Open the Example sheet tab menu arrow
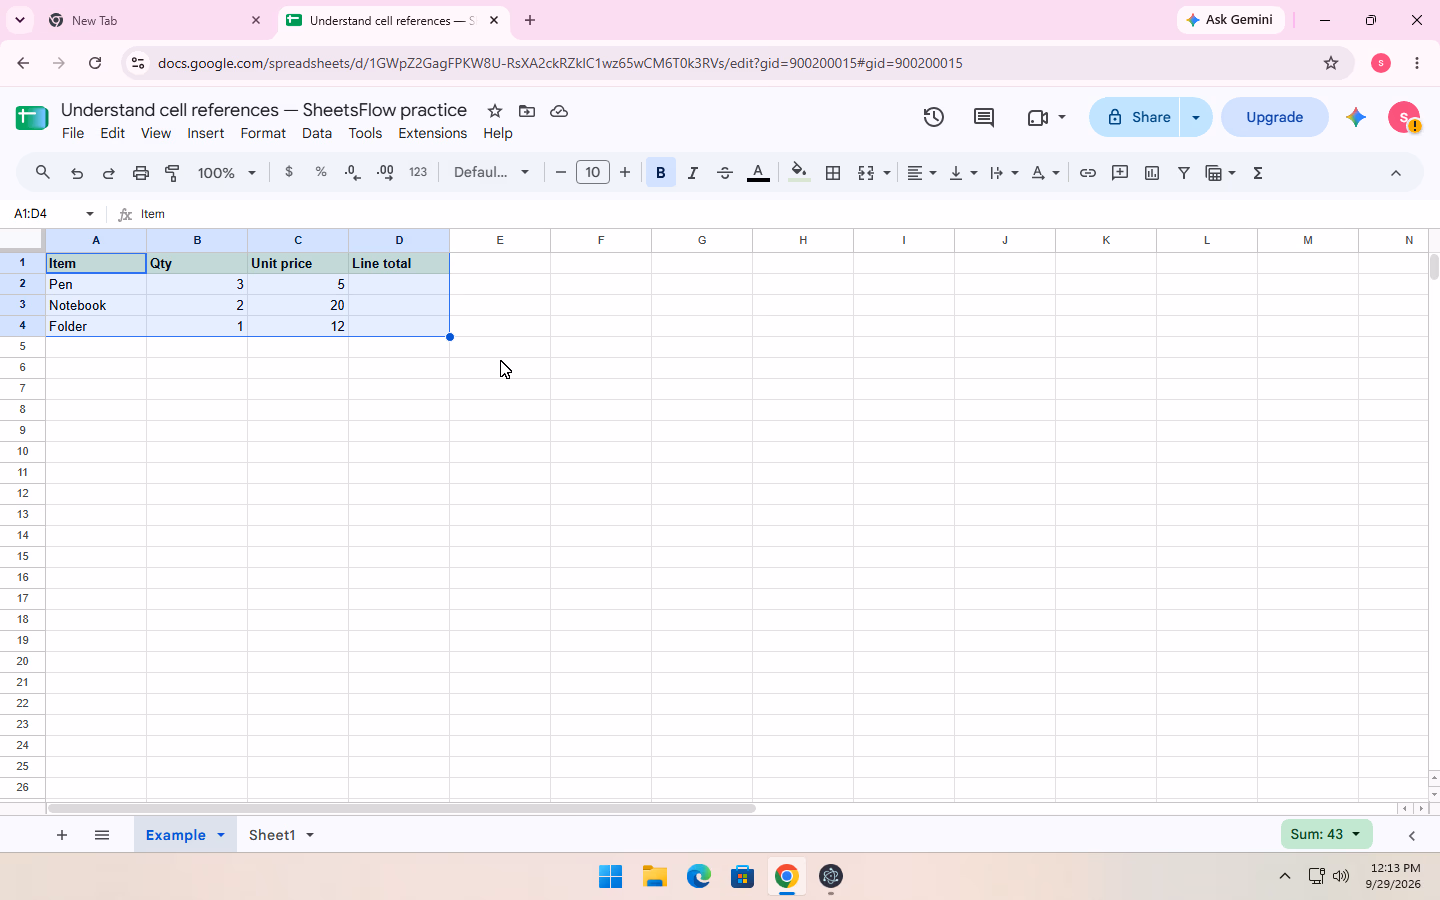Viewport: 1440px width, 900px height. [221, 835]
